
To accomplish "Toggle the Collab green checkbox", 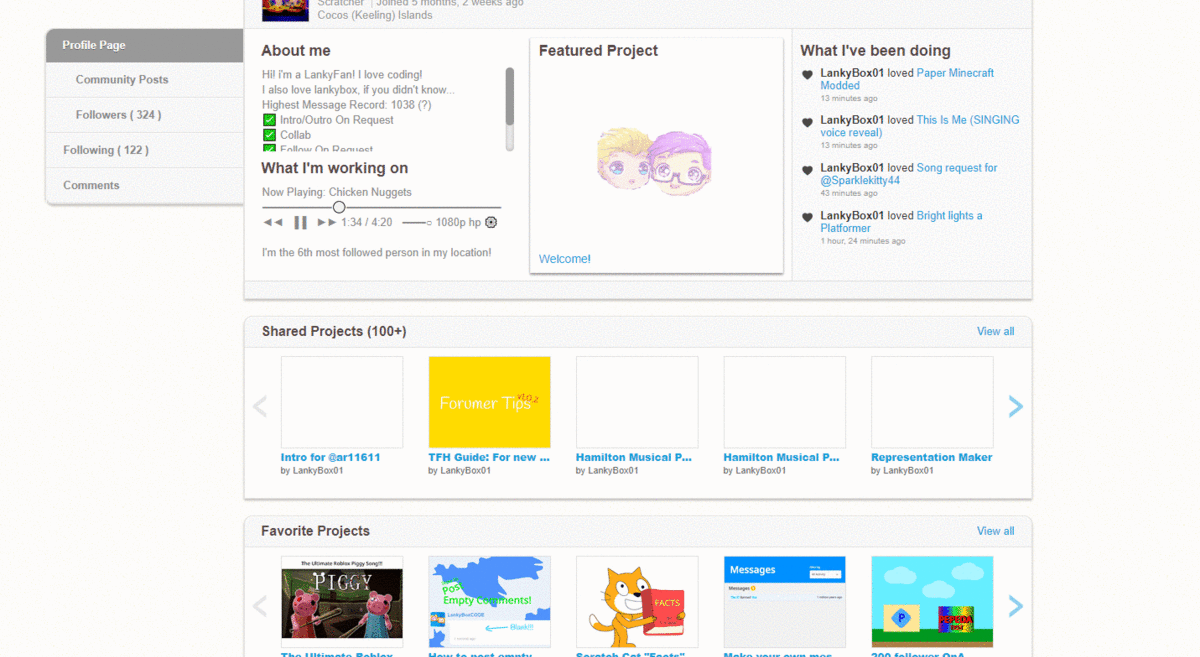I will click(x=269, y=135).
